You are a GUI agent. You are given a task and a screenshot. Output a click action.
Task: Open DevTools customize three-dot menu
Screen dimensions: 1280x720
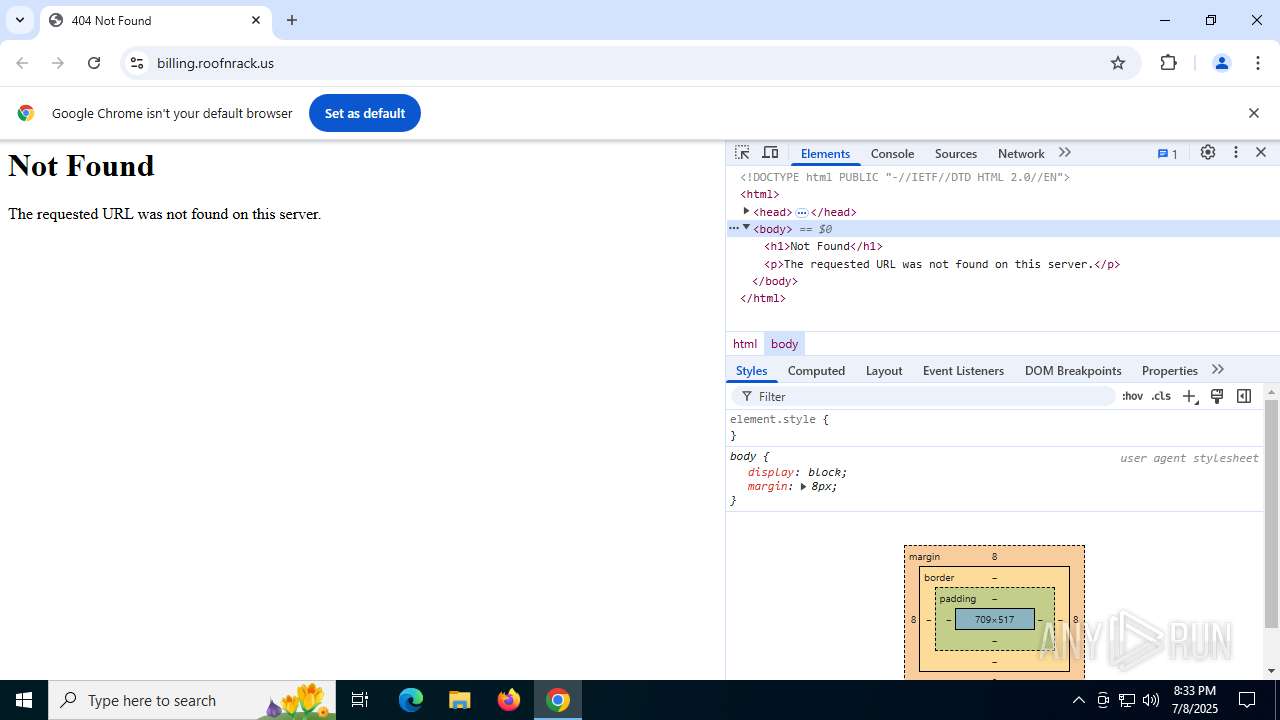1236,153
